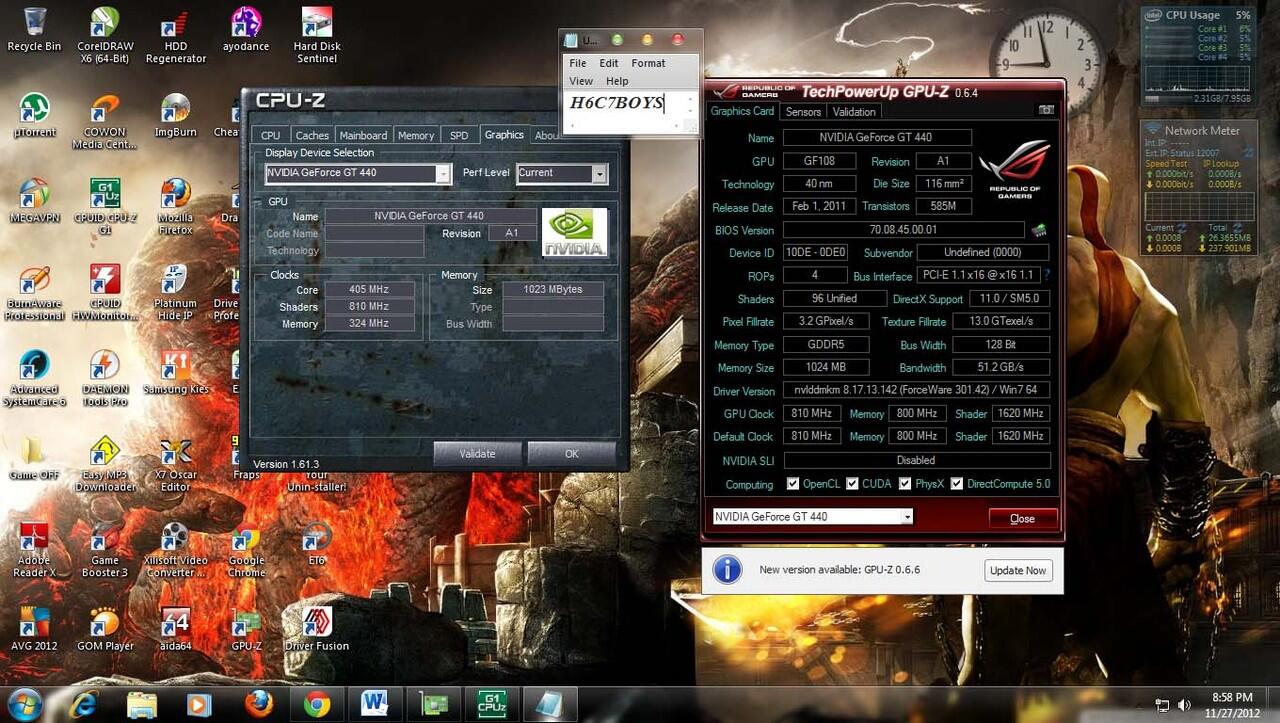
Task: Expand CPU-Z Display Device Selection dropdown
Action: pos(443,174)
